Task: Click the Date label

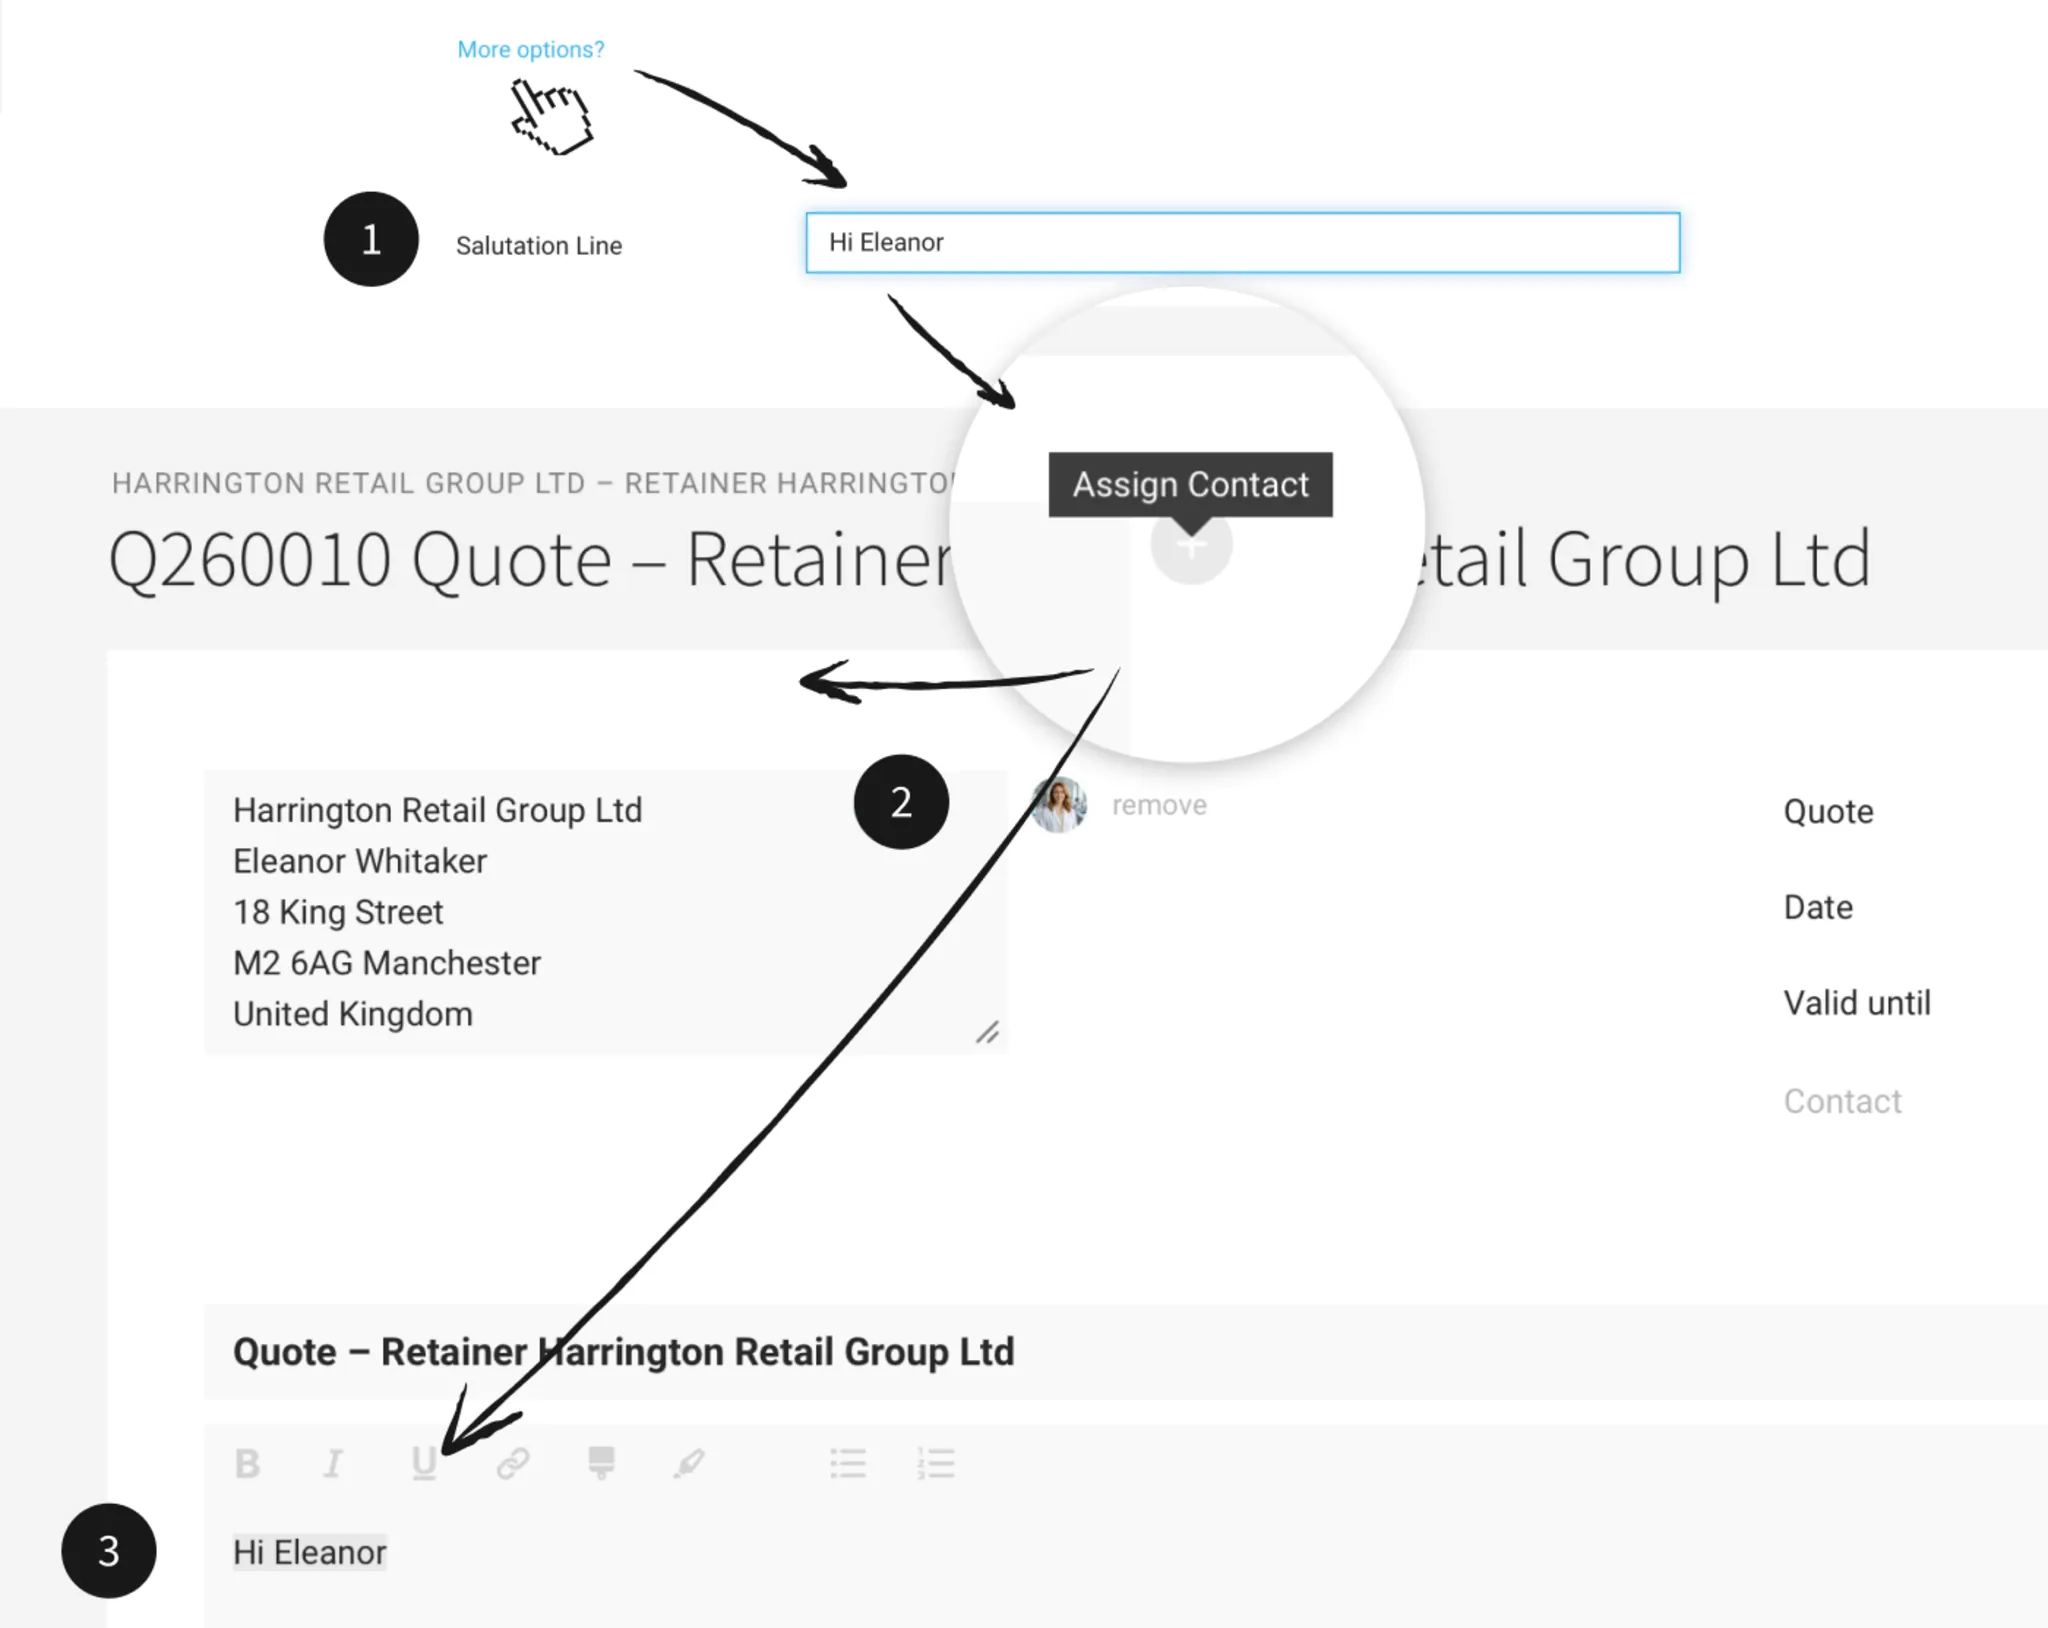Action: coord(1818,907)
